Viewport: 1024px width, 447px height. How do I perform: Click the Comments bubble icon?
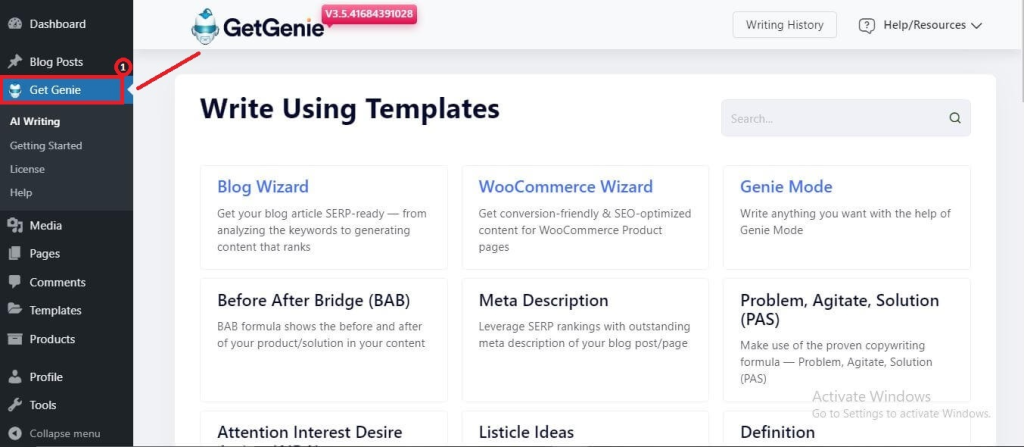click(x=15, y=282)
